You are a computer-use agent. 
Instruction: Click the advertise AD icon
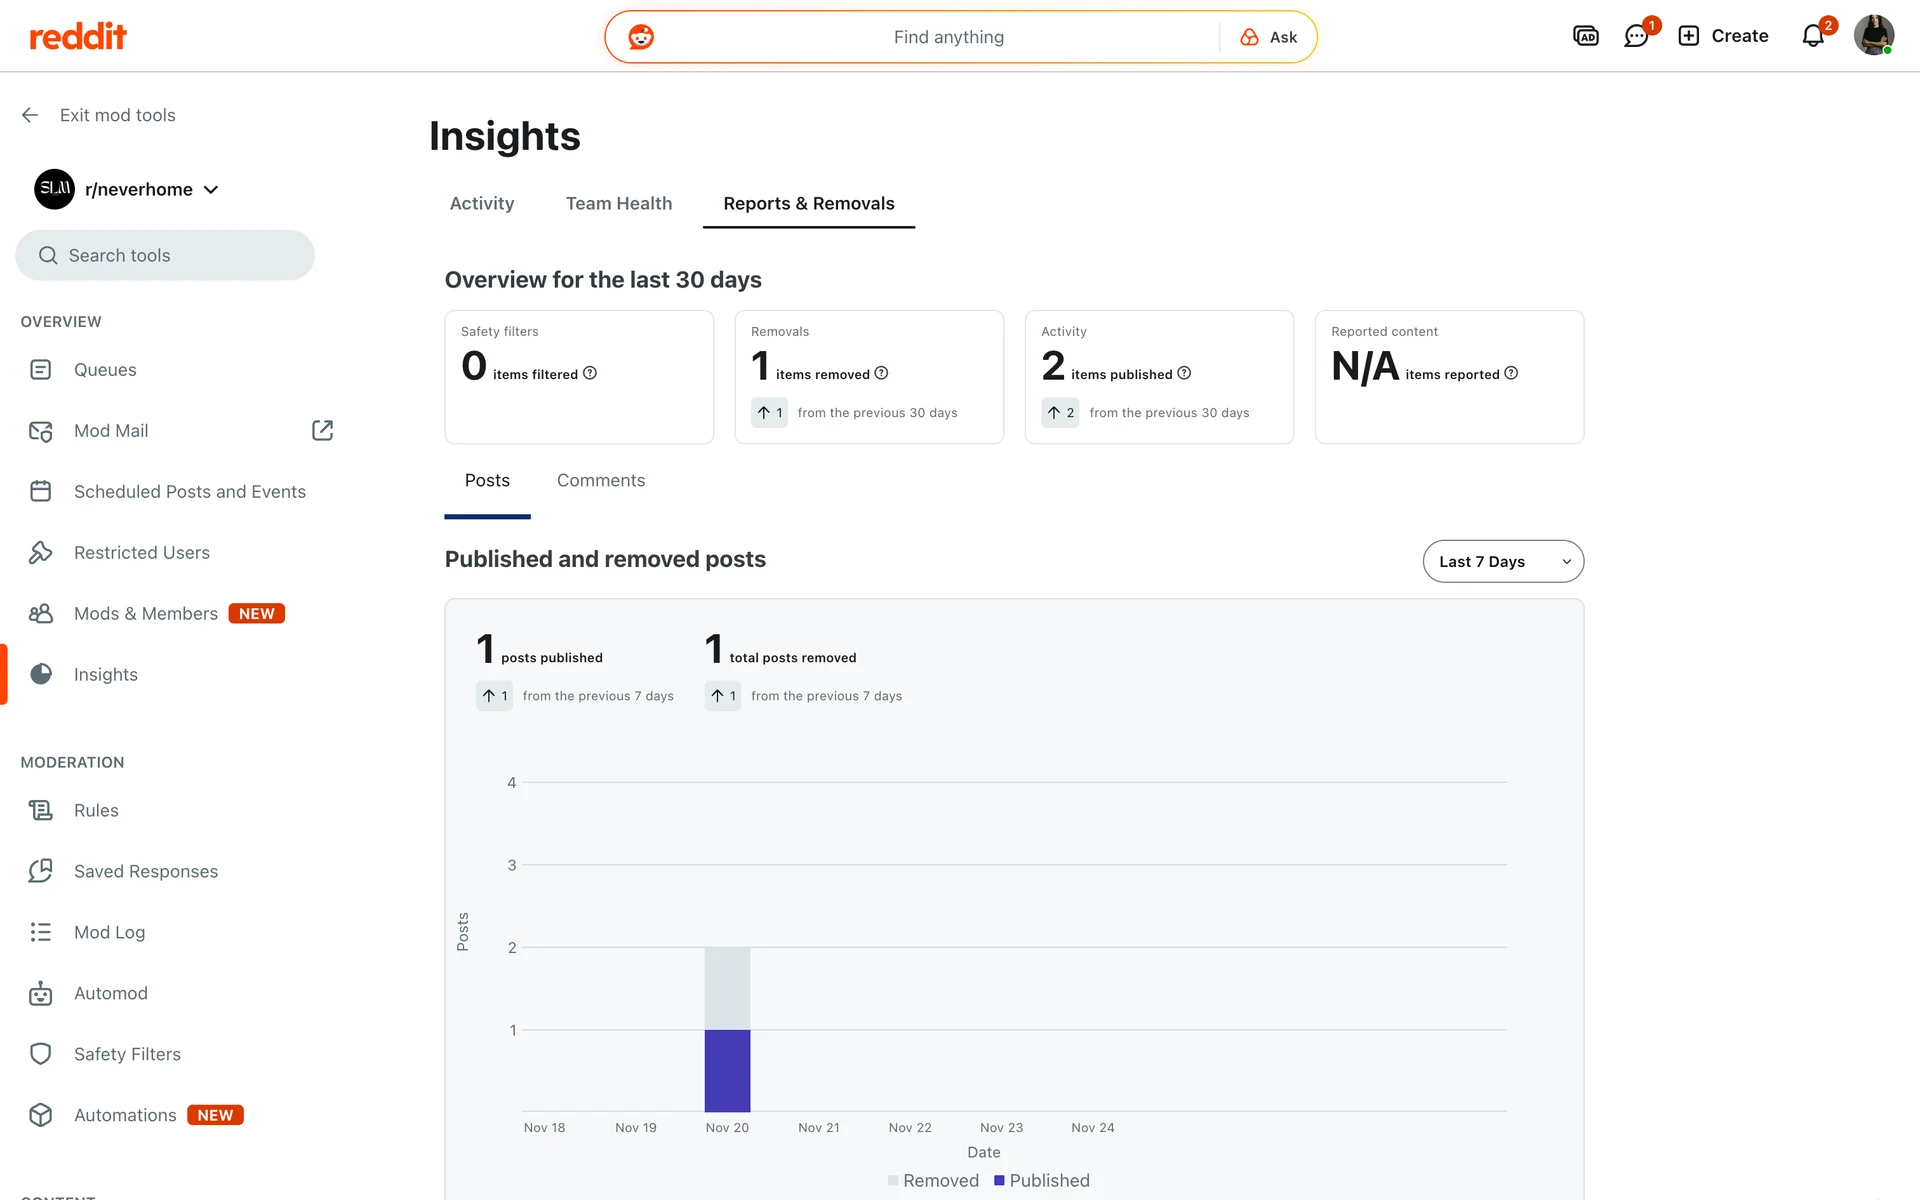pyautogui.click(x=1586, y=37)
